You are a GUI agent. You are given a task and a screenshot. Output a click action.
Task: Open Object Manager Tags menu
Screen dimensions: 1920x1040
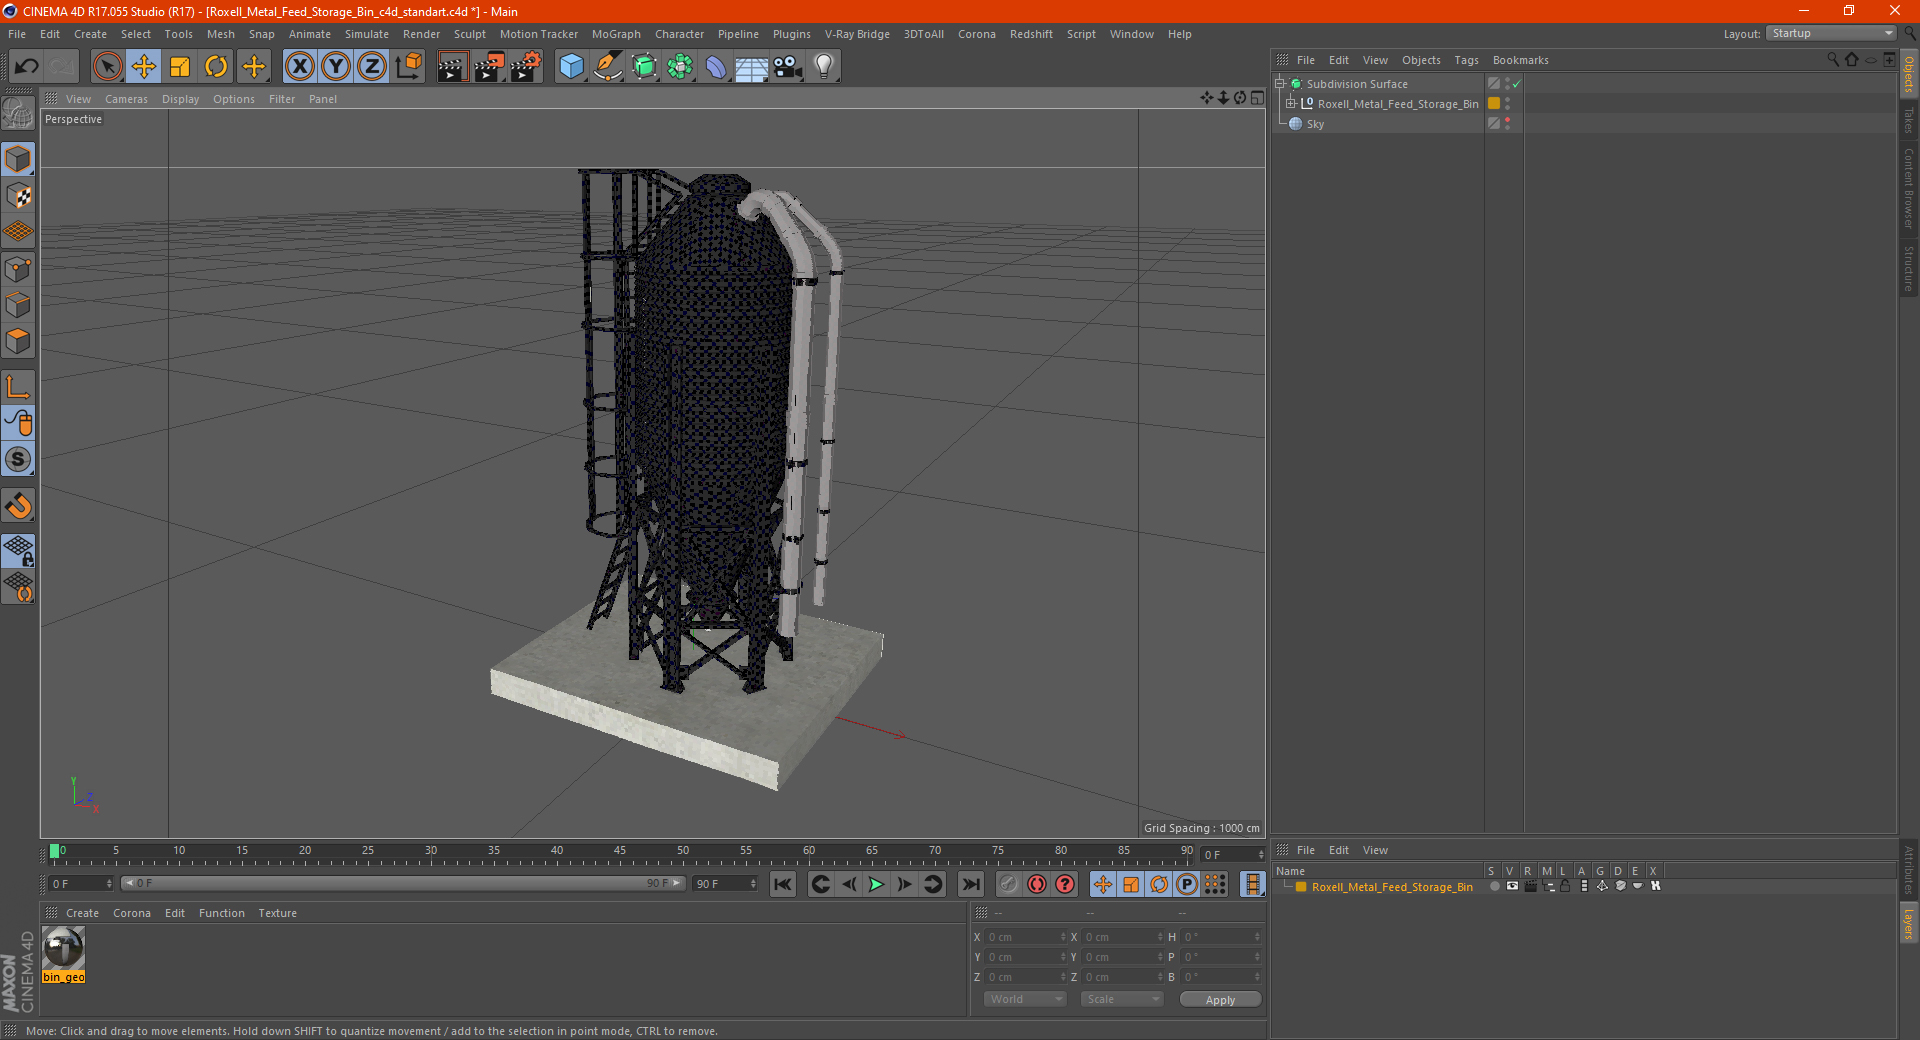1466,60
